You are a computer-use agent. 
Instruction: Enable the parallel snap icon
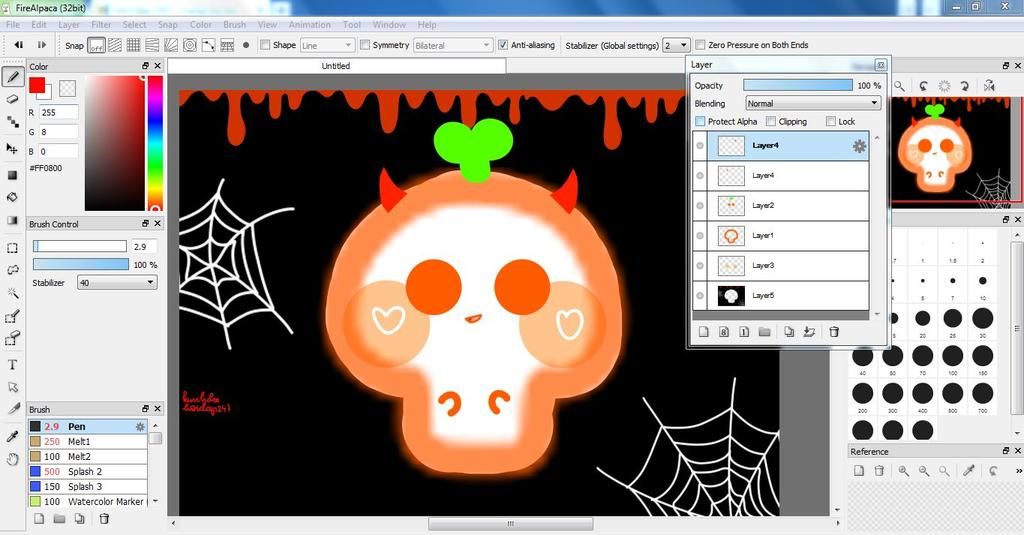tap(115, 45)
